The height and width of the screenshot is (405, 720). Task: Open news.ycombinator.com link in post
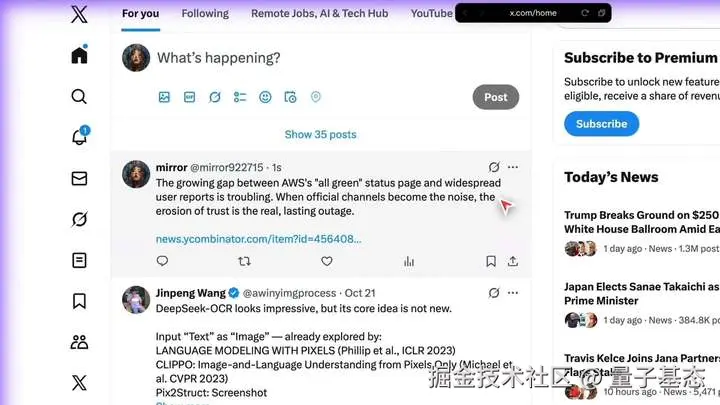click(x=259, y=239)
